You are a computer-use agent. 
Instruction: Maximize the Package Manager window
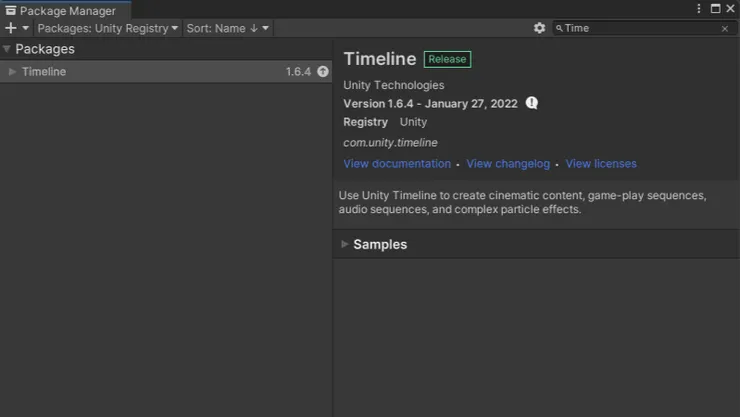[716, 9]
